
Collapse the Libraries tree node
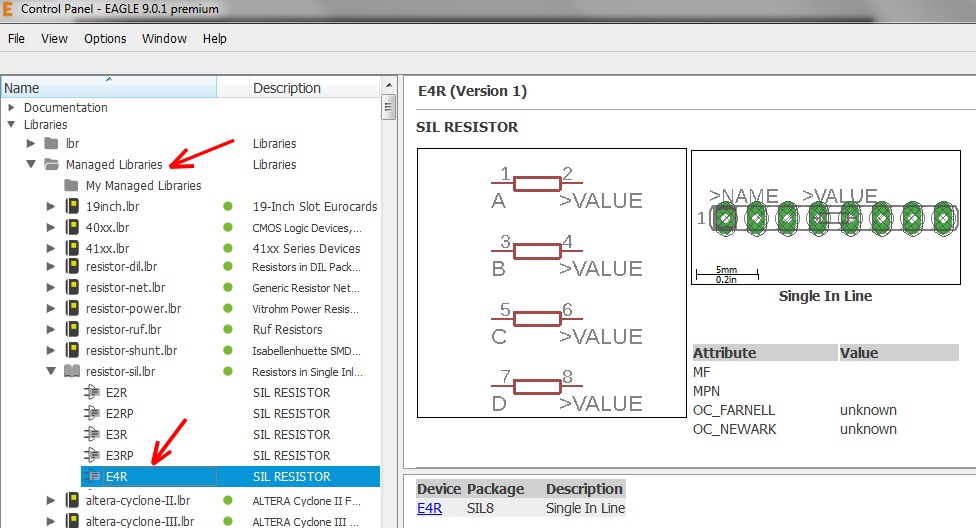pos(11,124)
